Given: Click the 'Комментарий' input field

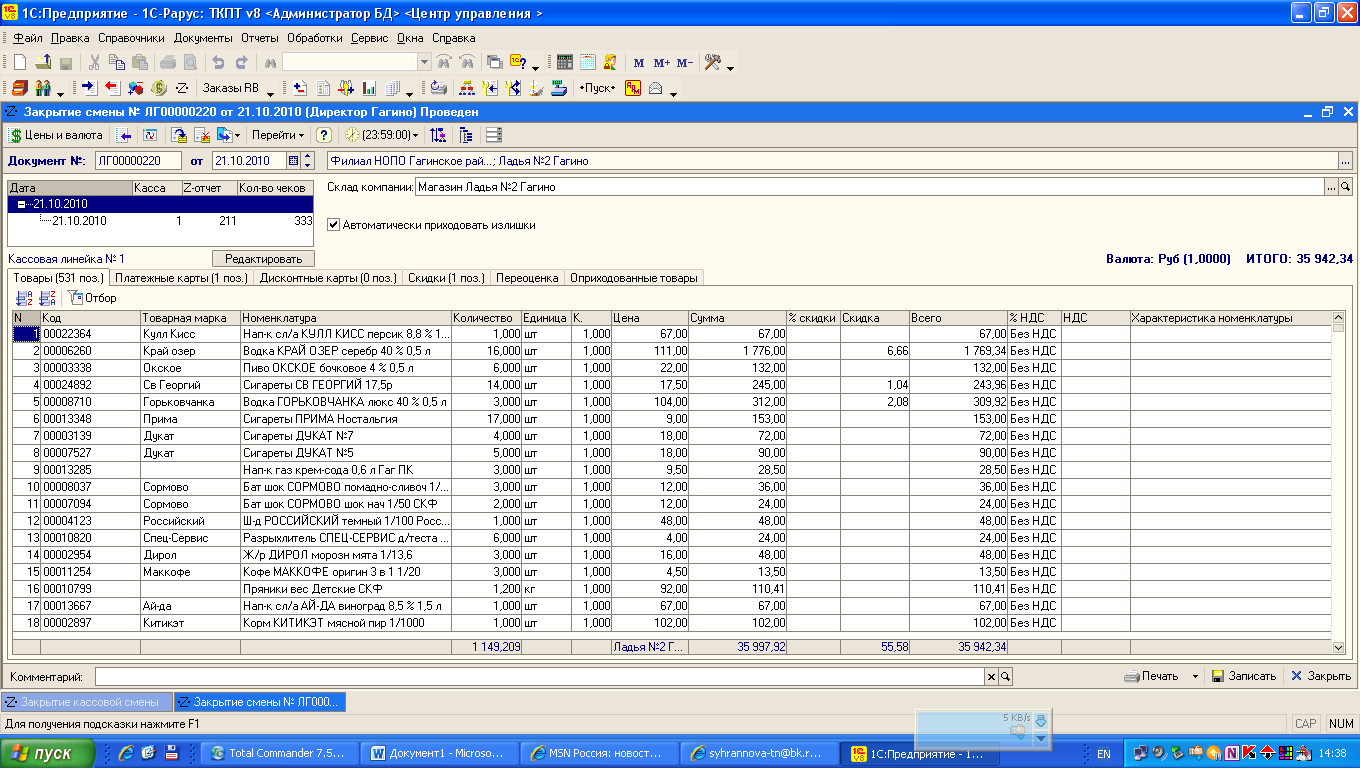Looking at the screenshot, I should coord(539,677).
